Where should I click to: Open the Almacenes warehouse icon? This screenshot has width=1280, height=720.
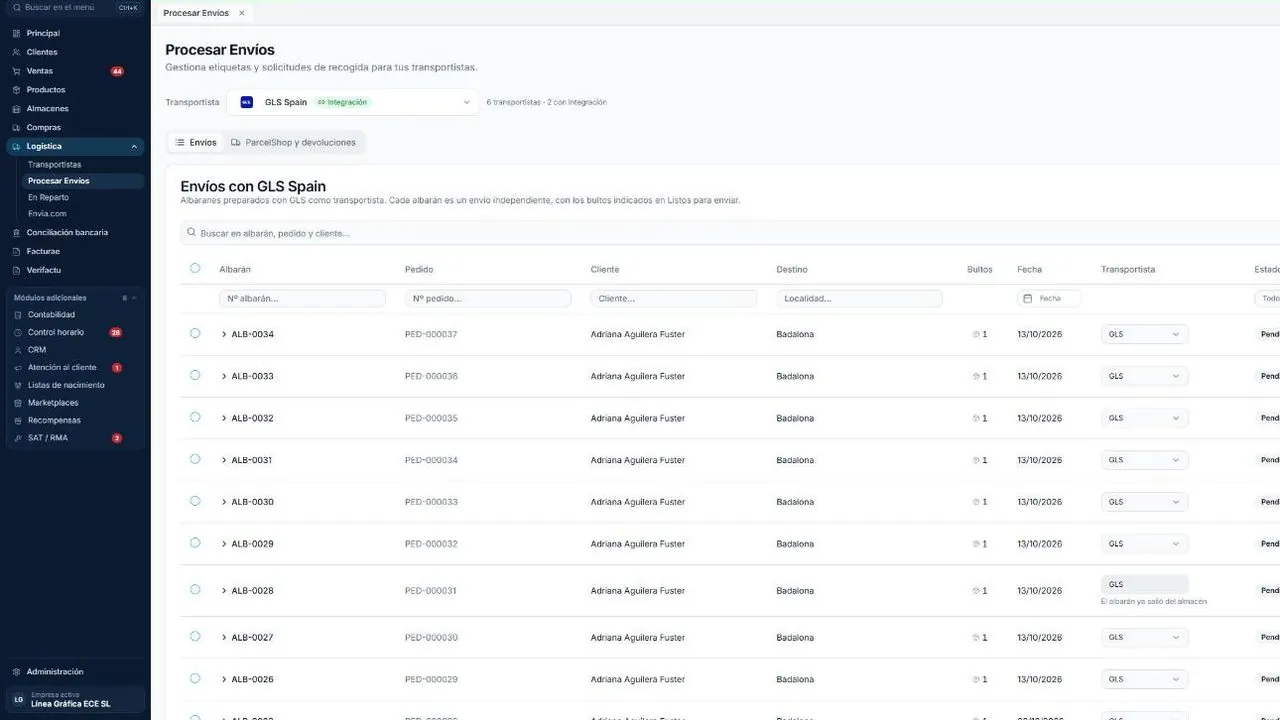click(x=16, y=109)
